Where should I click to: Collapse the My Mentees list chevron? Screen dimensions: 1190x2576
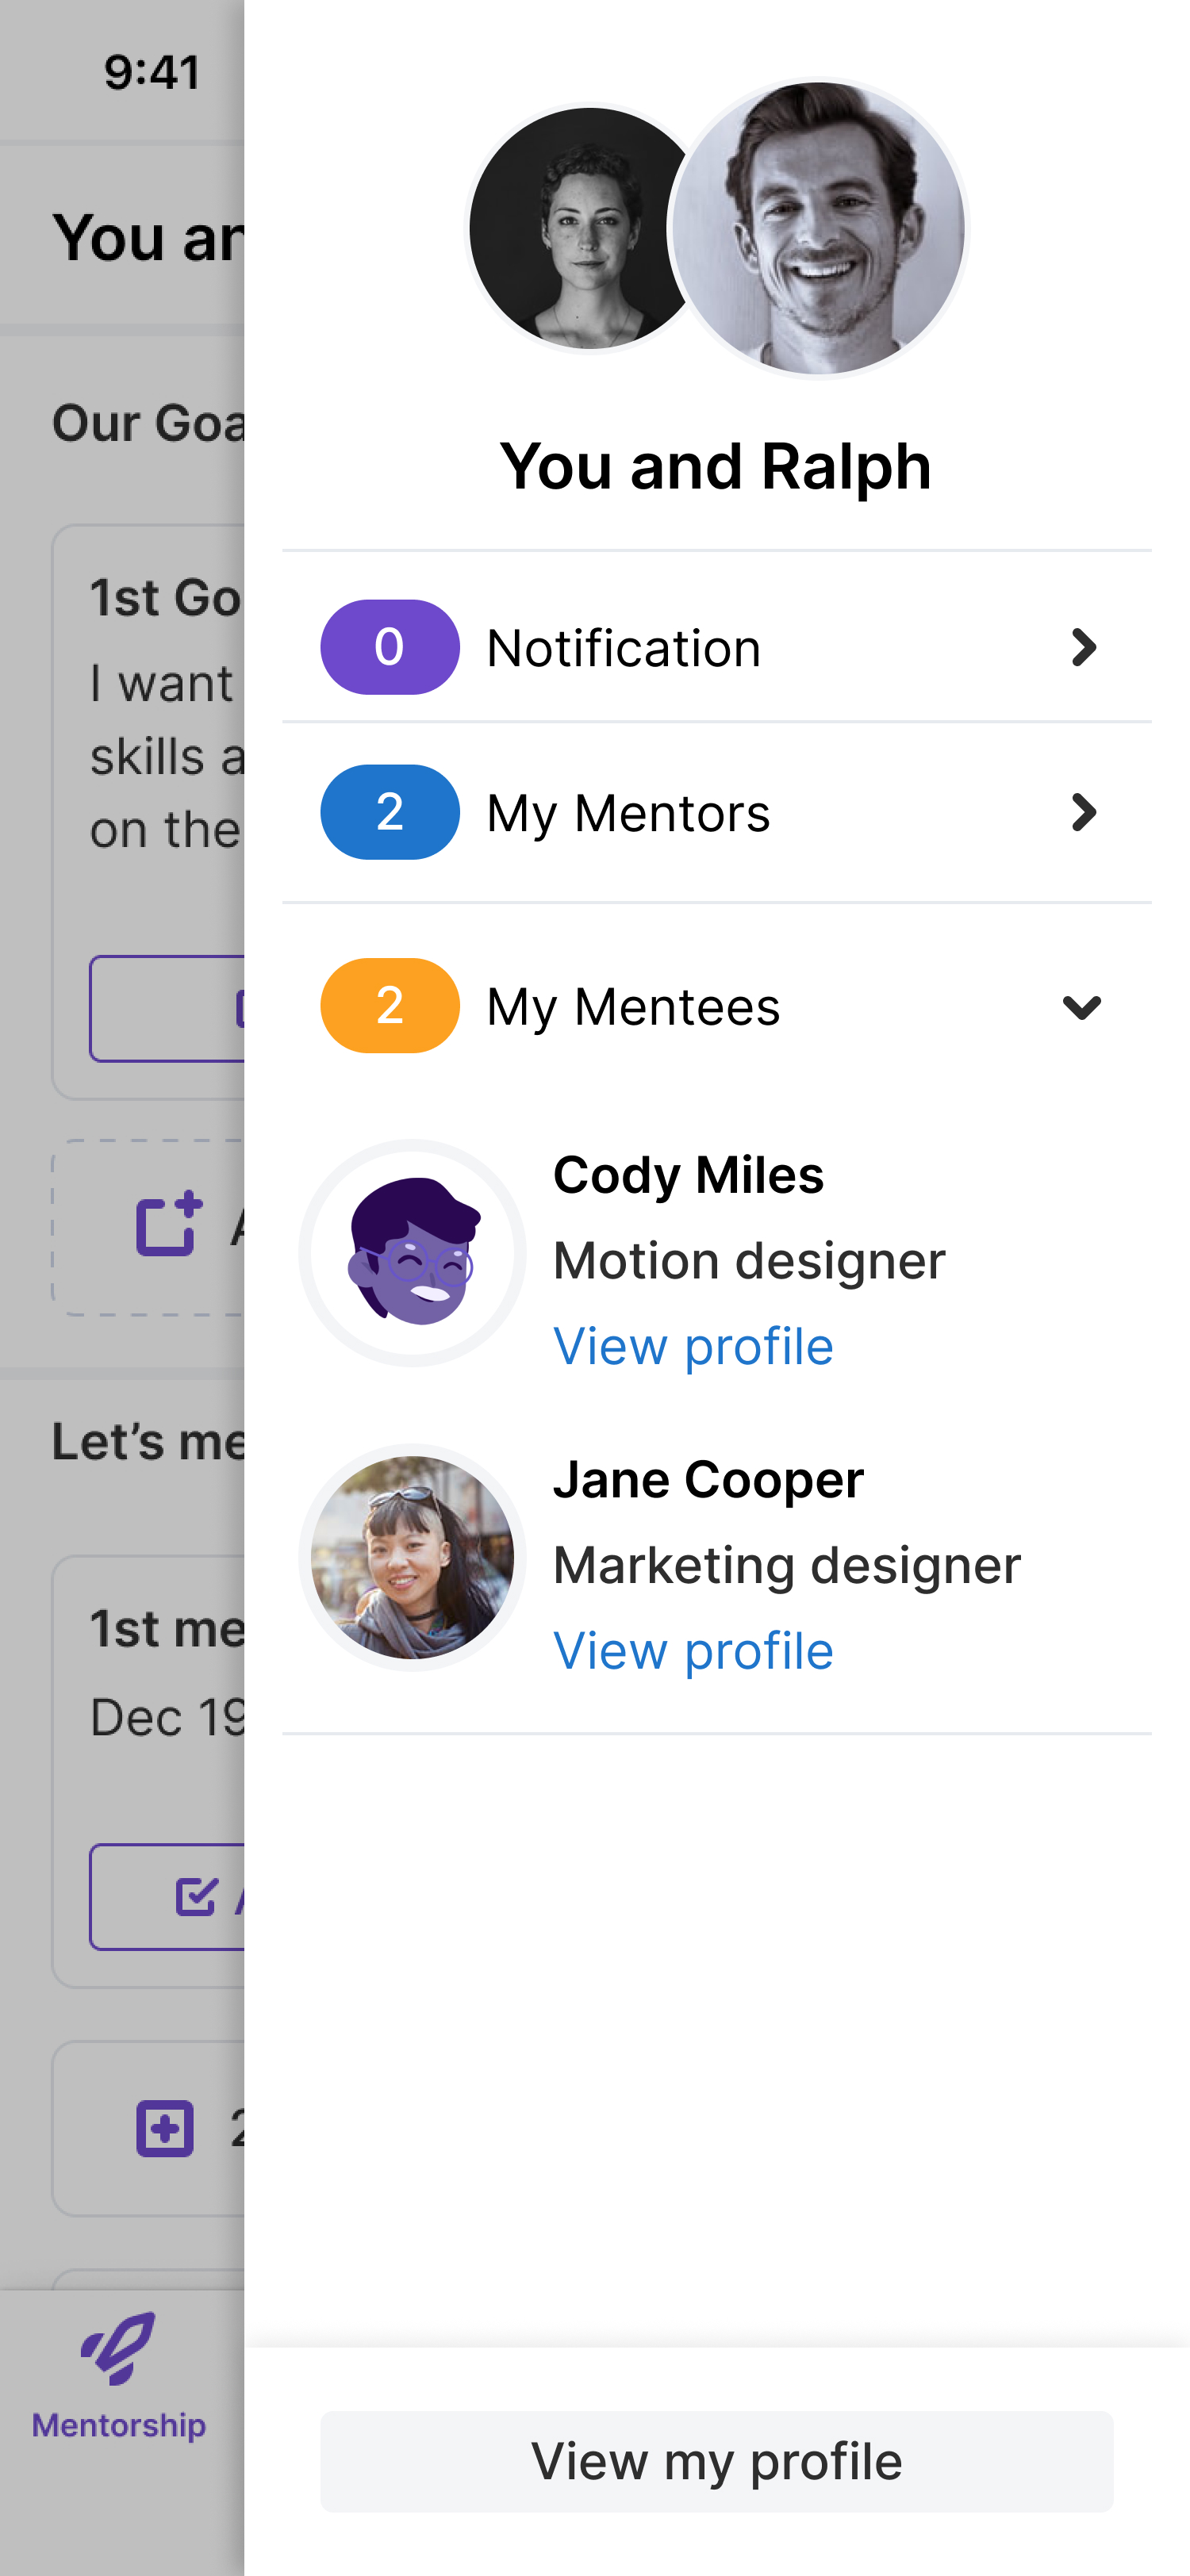1082,1007
